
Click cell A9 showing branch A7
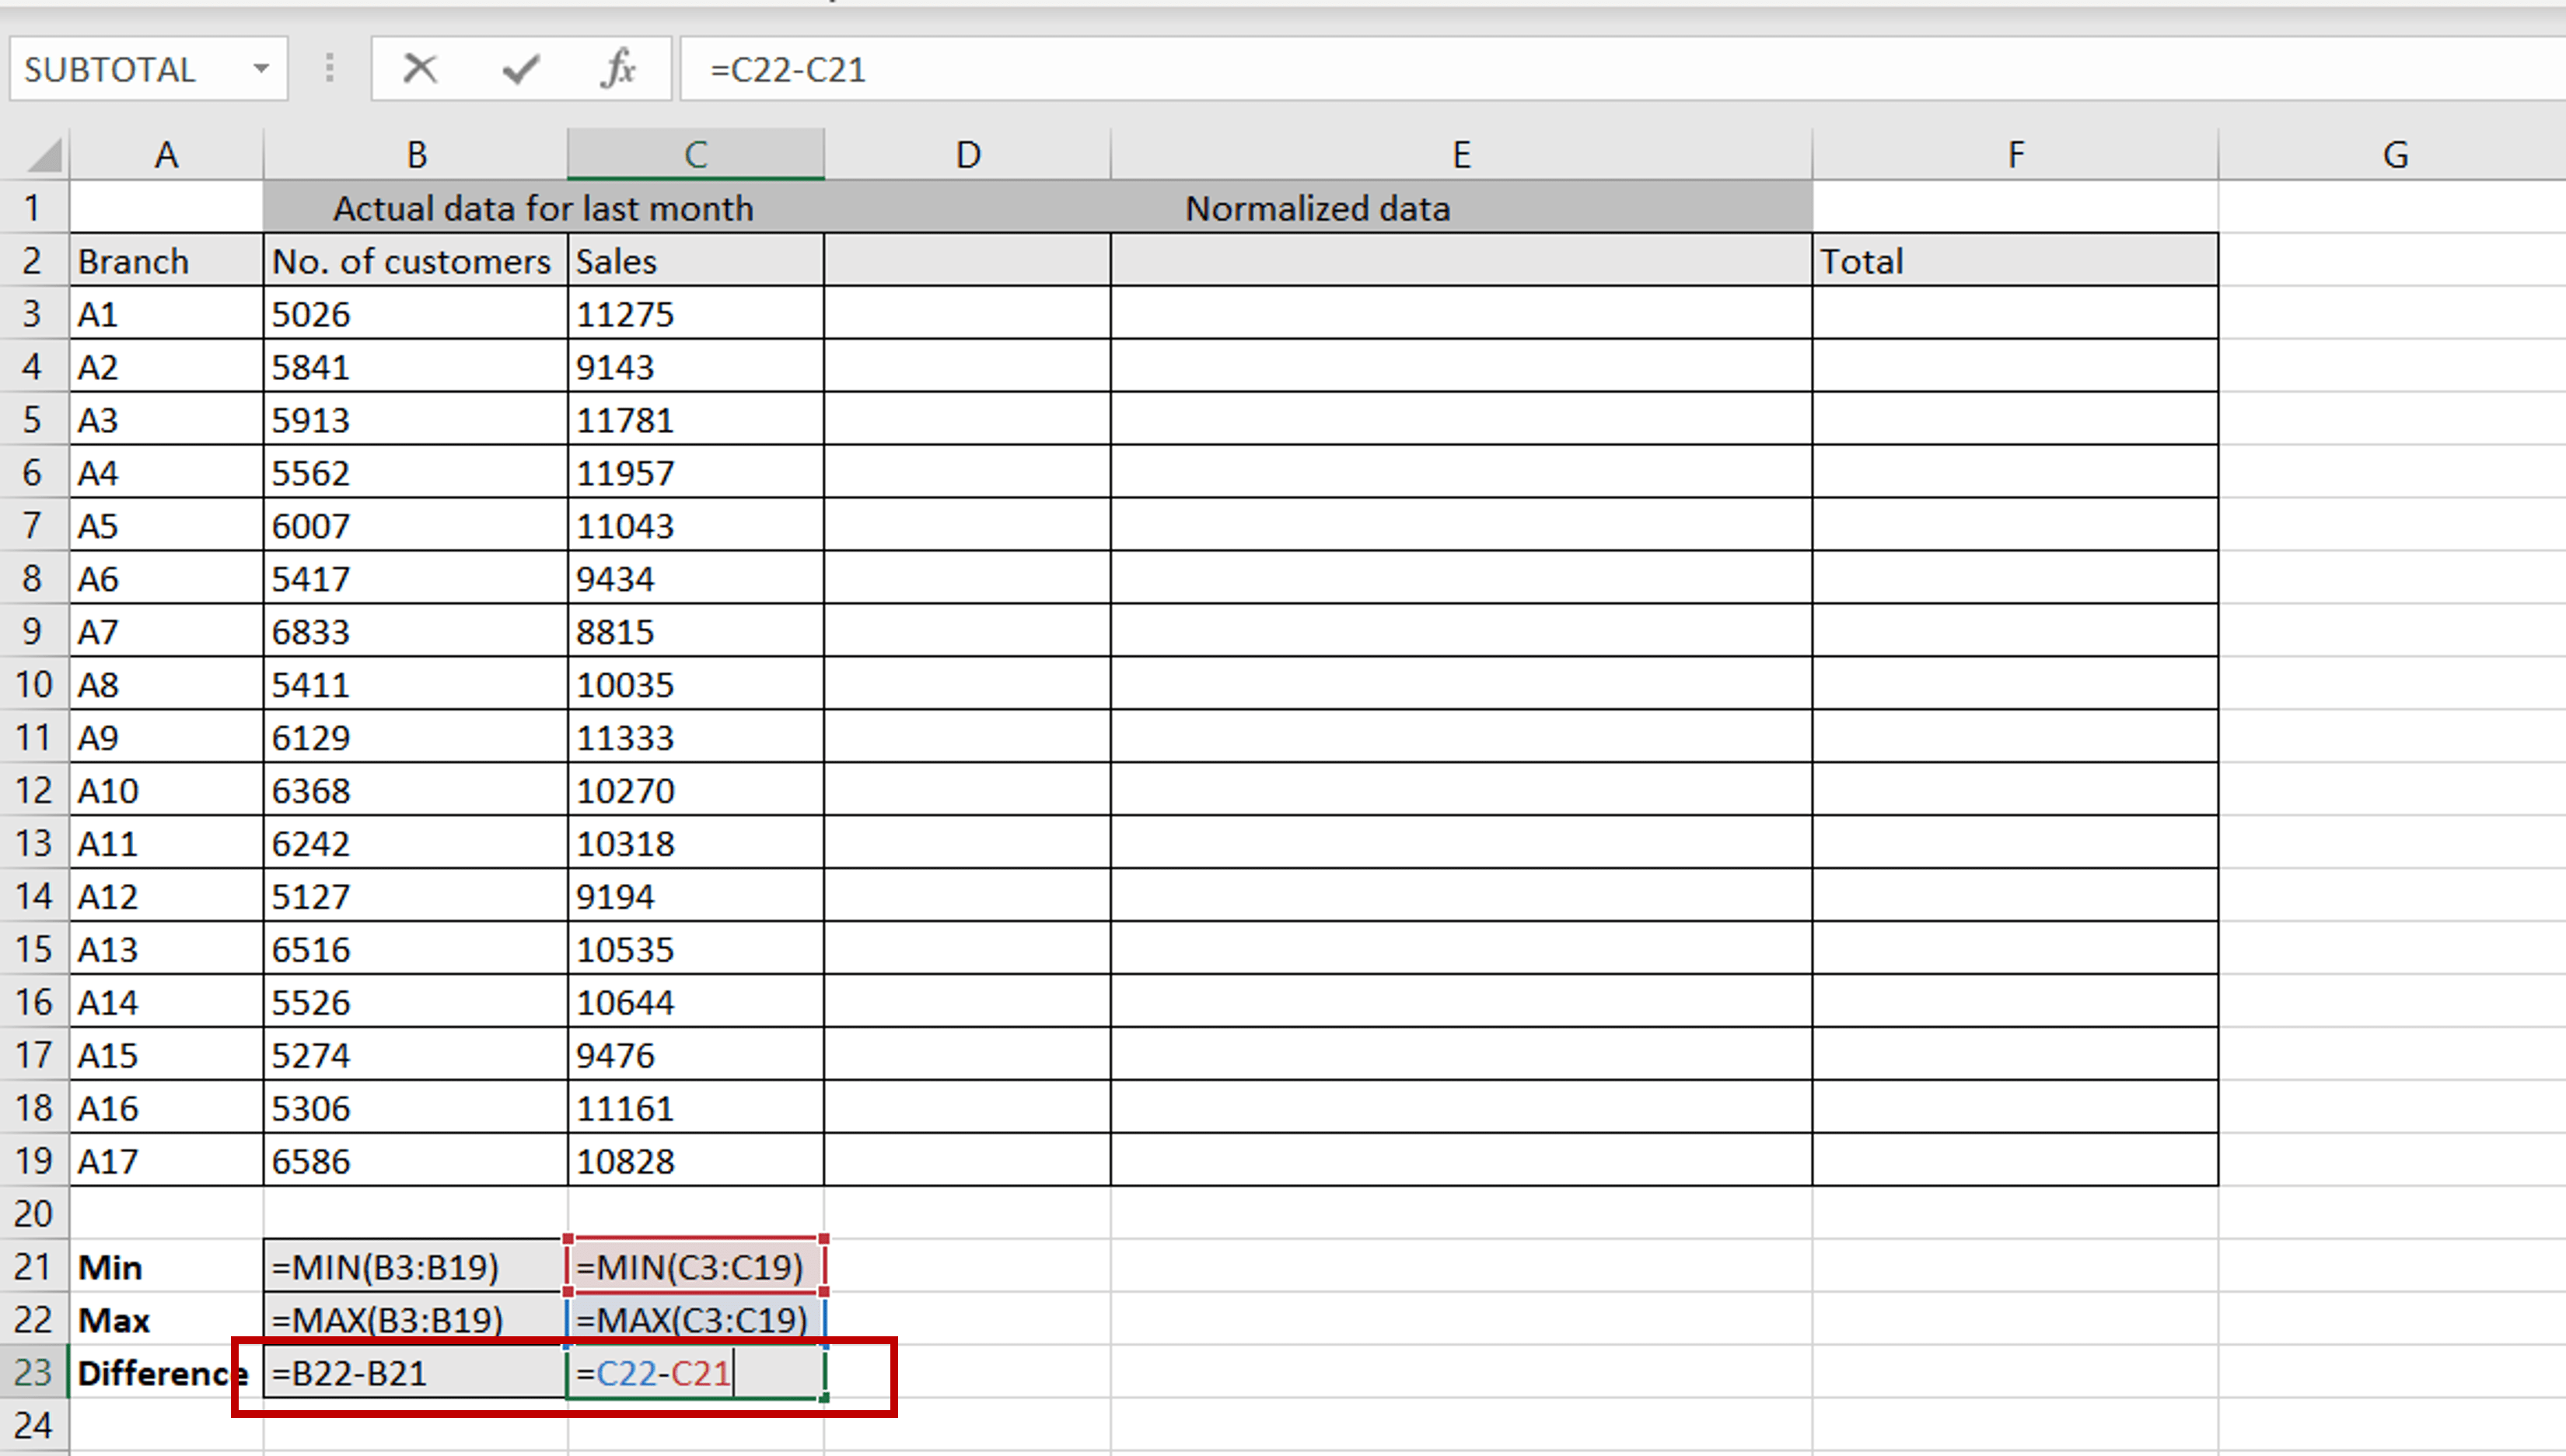(x=165, y=632)
